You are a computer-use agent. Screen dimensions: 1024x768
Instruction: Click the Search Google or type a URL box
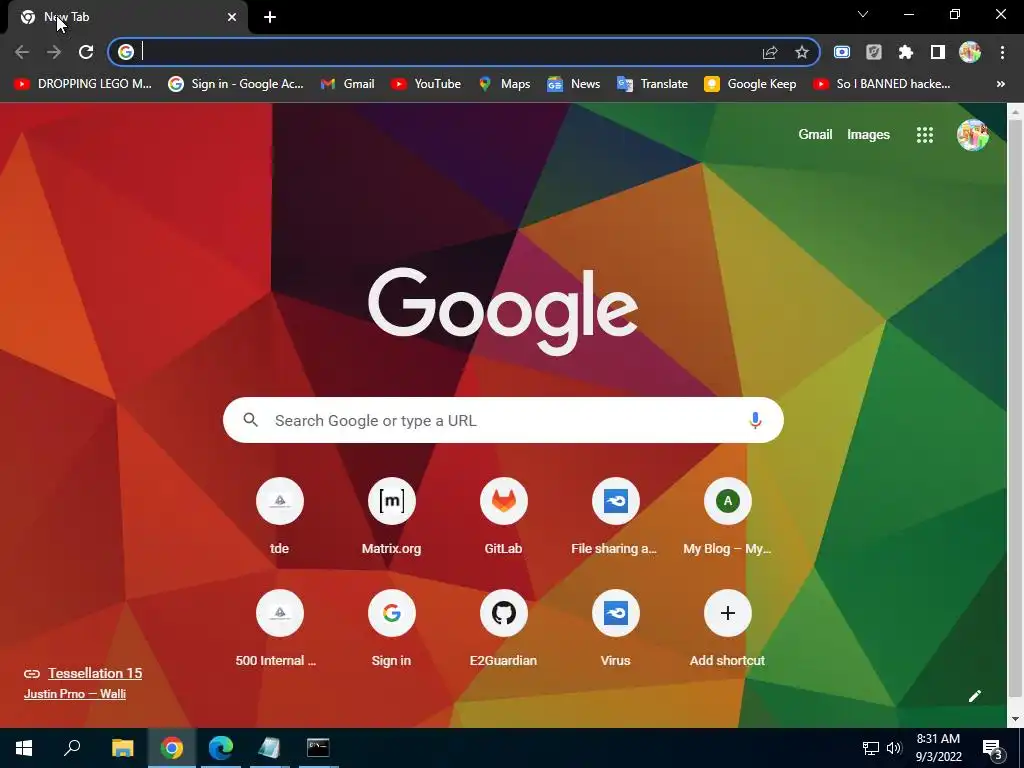503,420
